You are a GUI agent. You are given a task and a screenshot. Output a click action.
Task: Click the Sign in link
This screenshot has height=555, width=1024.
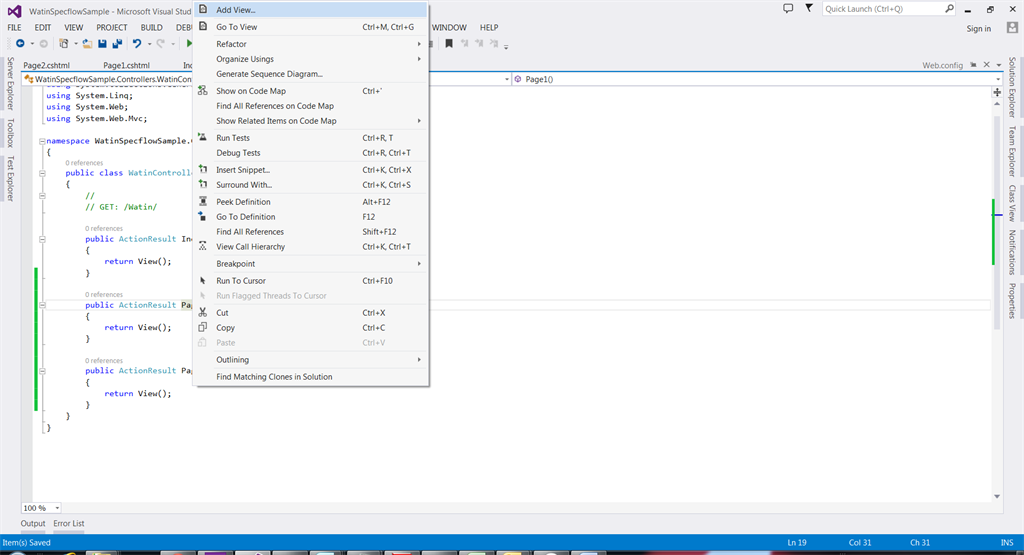click(979, 28)
